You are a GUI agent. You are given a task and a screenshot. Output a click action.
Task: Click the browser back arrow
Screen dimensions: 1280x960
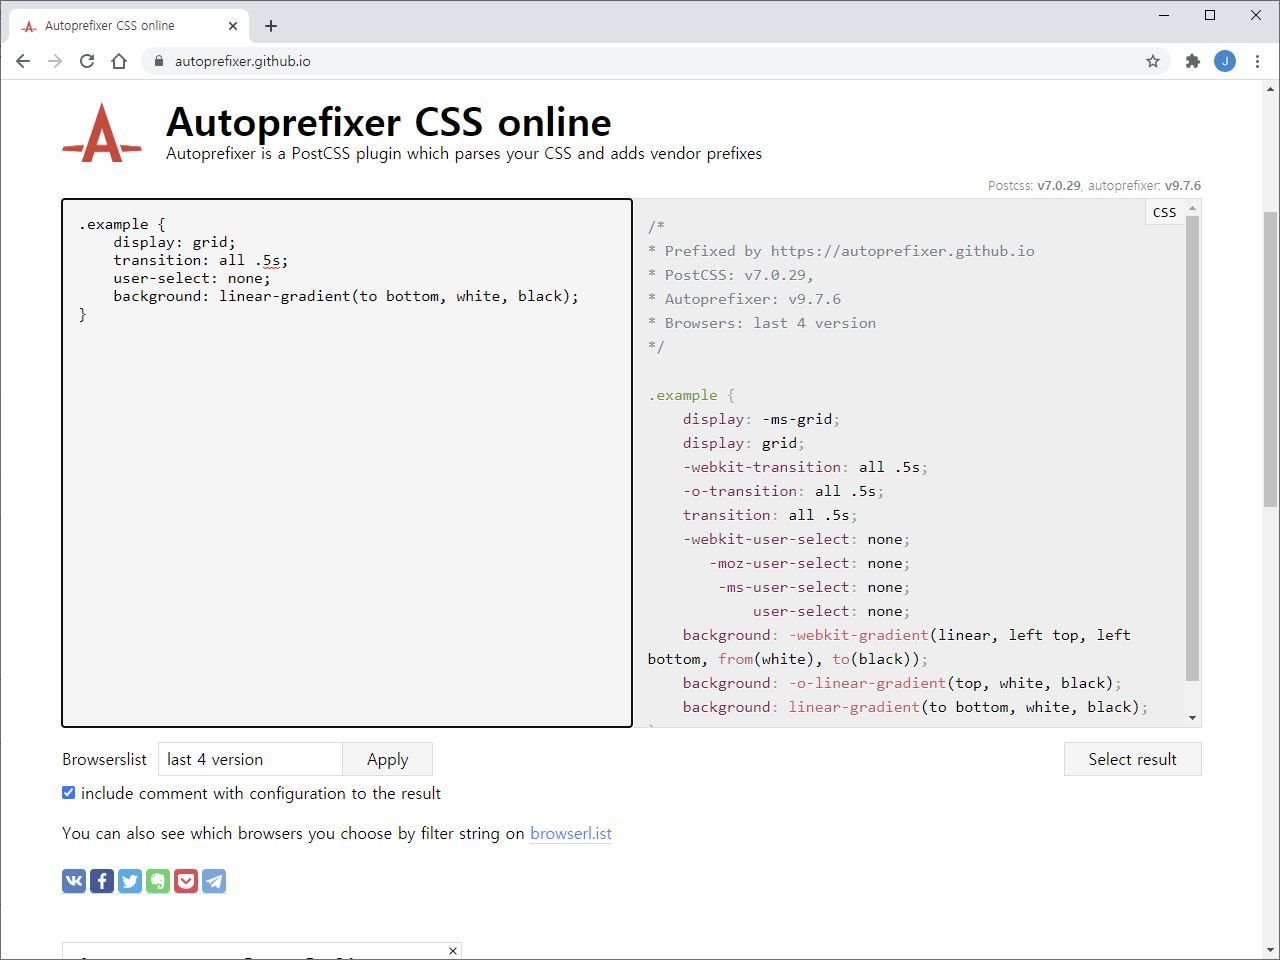pos(23,61)
